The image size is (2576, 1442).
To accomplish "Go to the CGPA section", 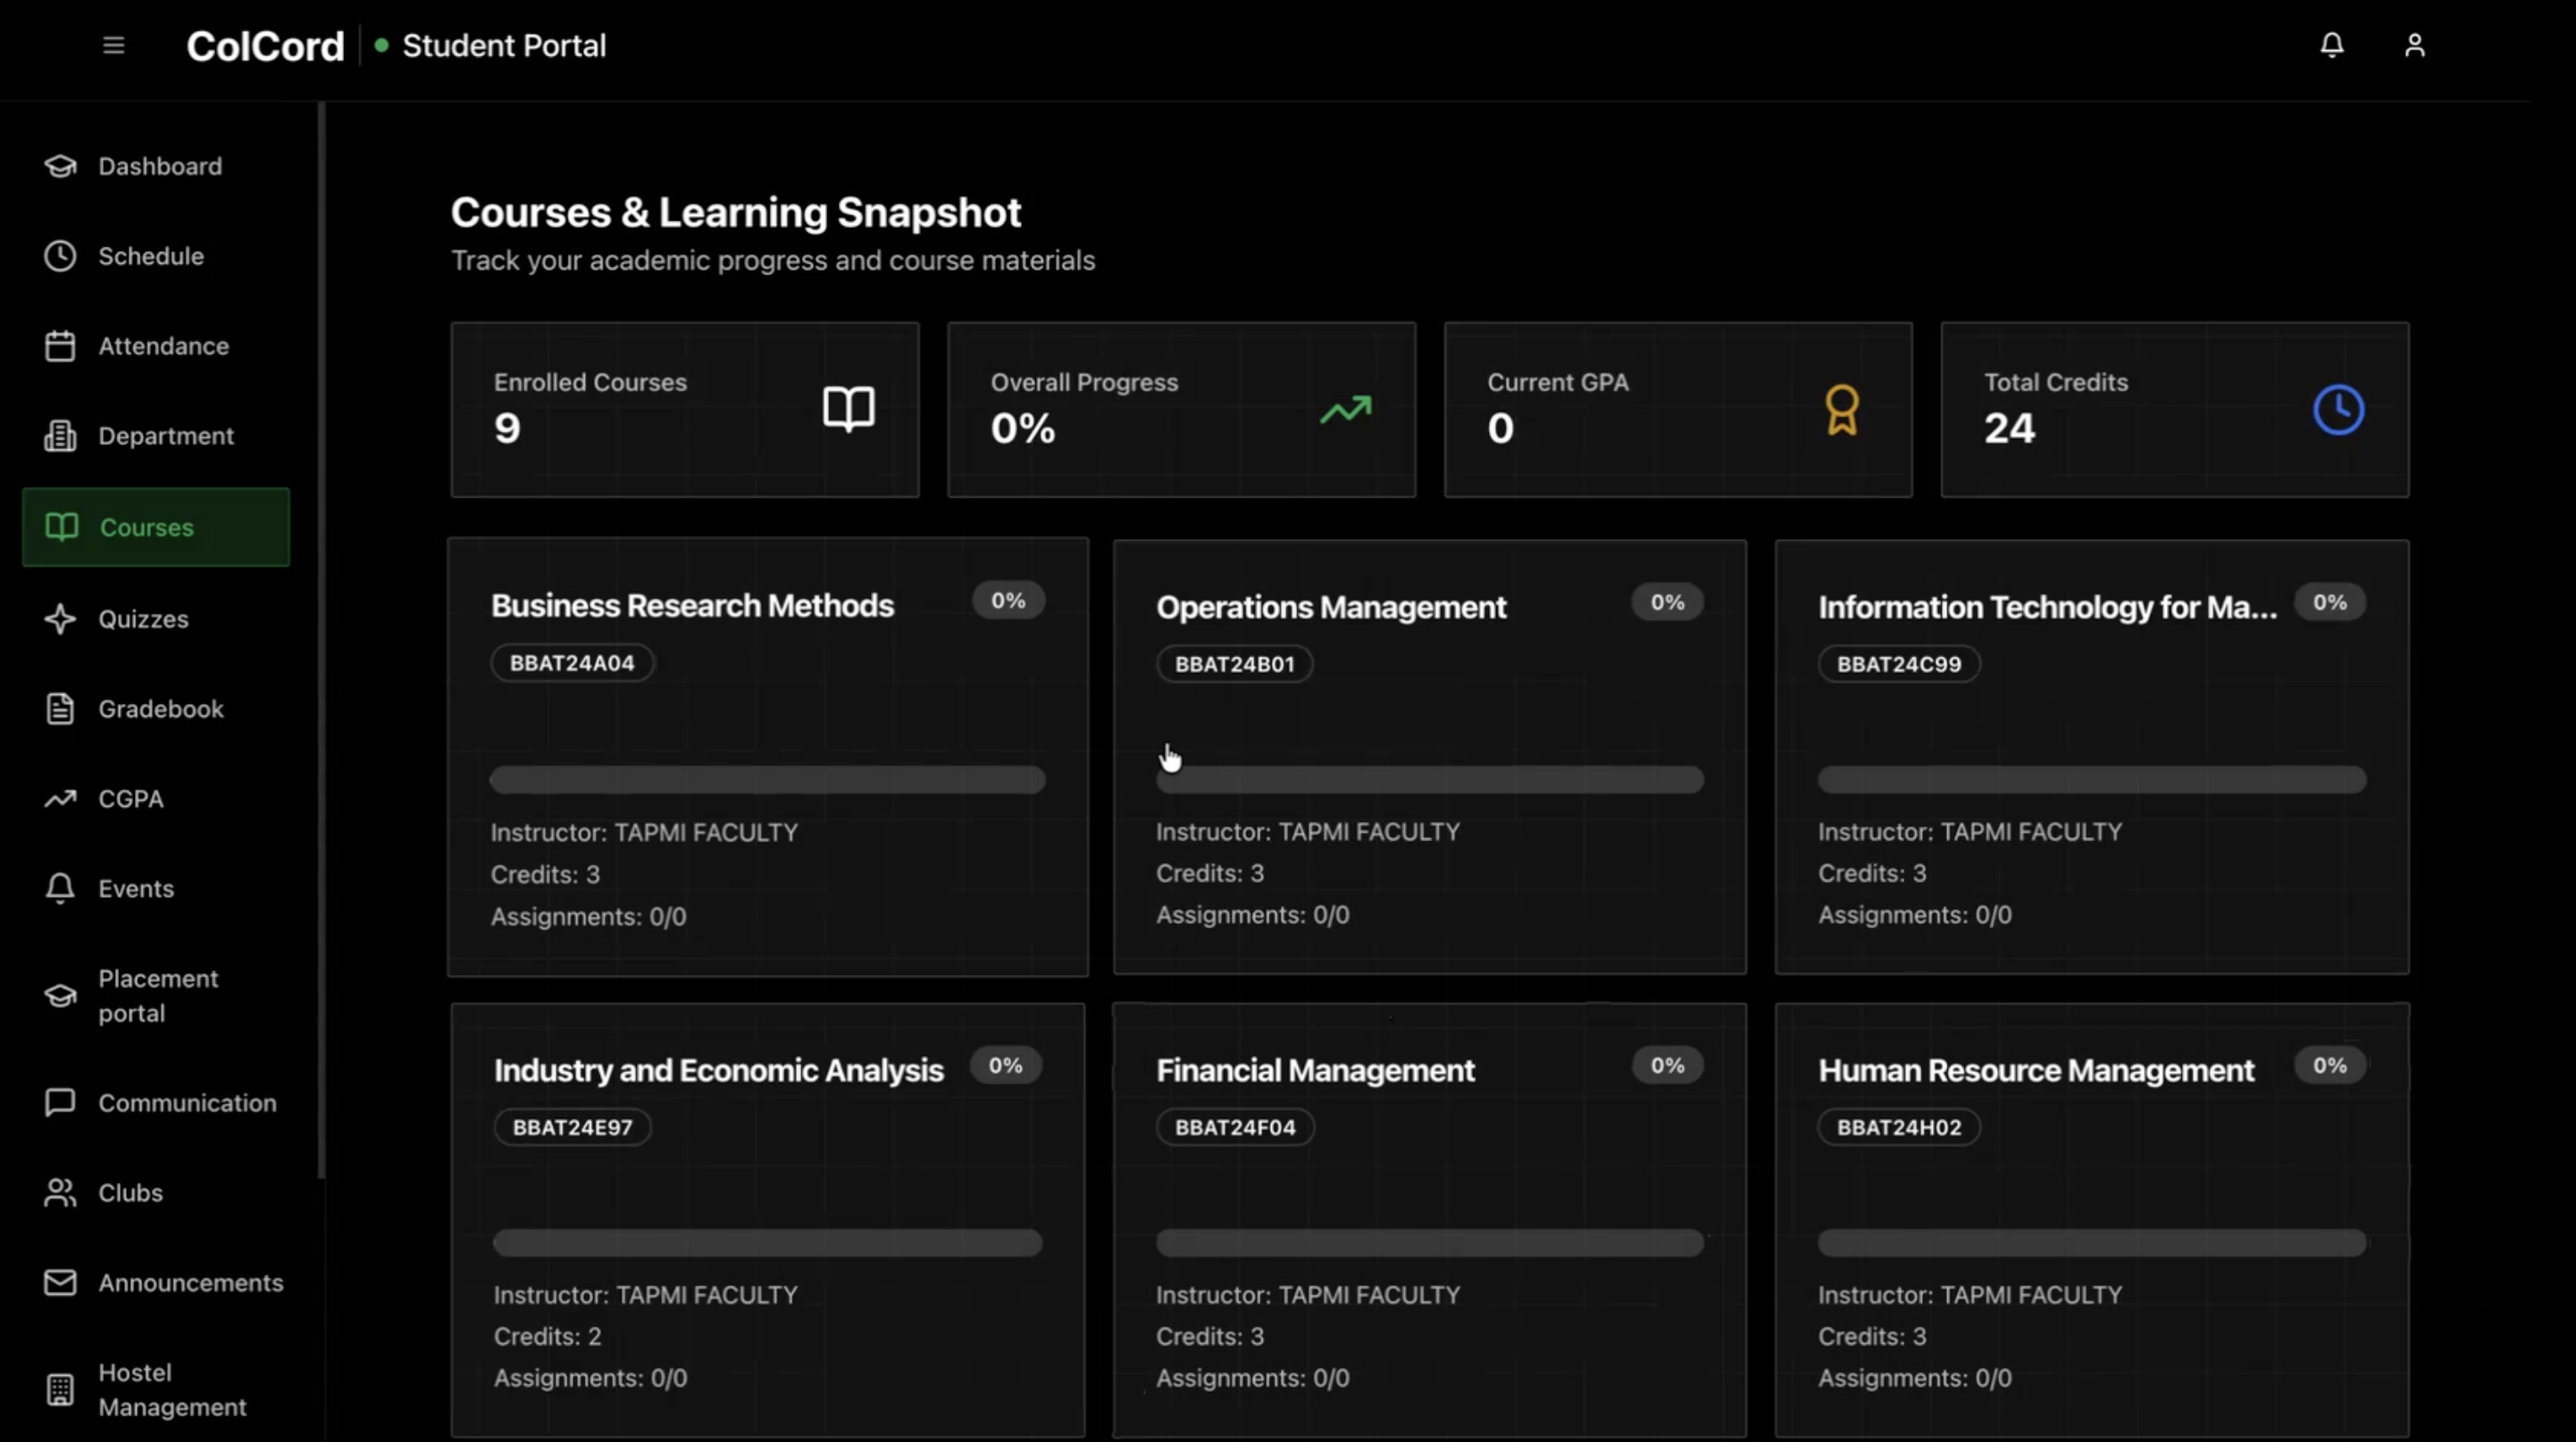I will 130,799.
